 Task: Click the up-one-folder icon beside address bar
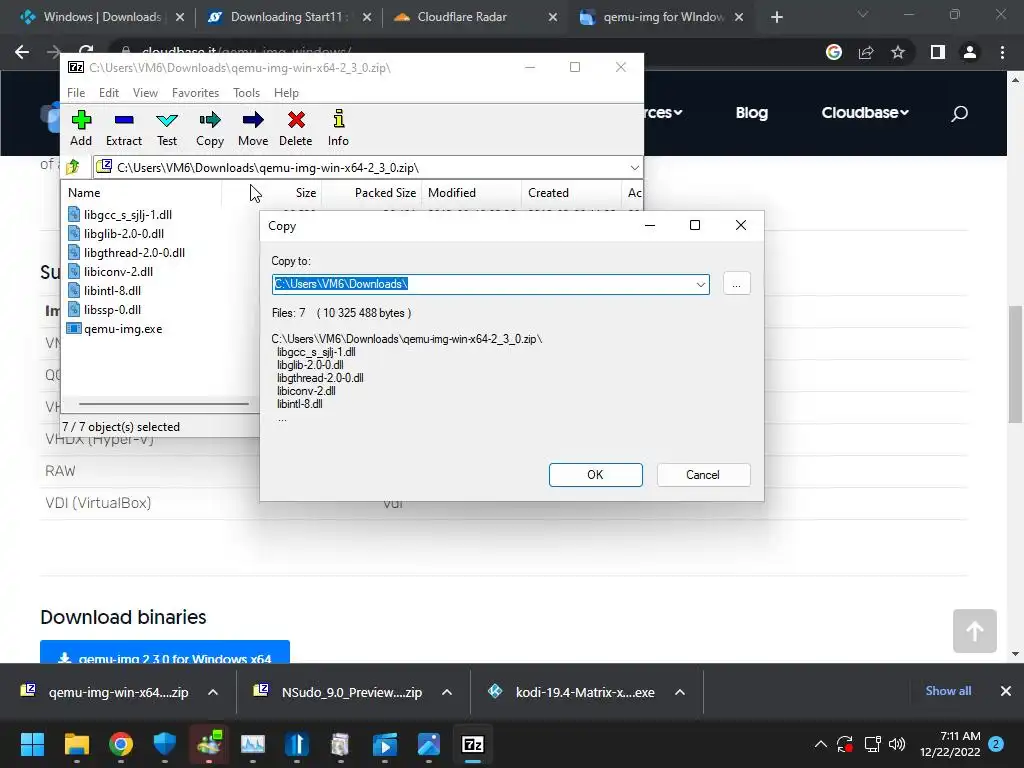(73, 168)
